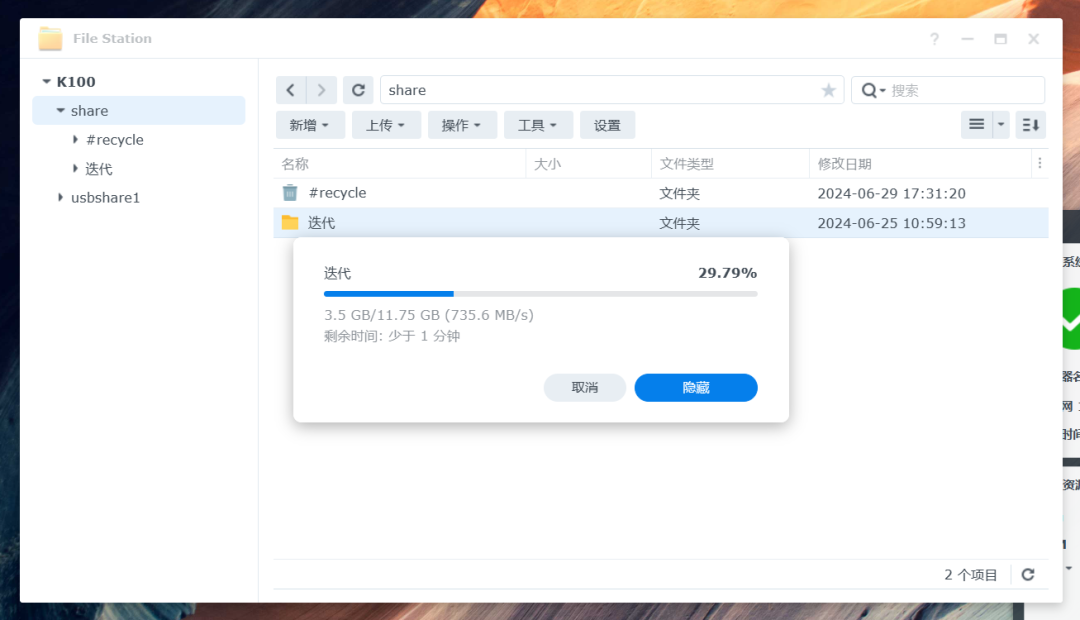Cancel the ongoing file transfer
The height and width of the screenshot is (620, 1080).
(585, 387)
